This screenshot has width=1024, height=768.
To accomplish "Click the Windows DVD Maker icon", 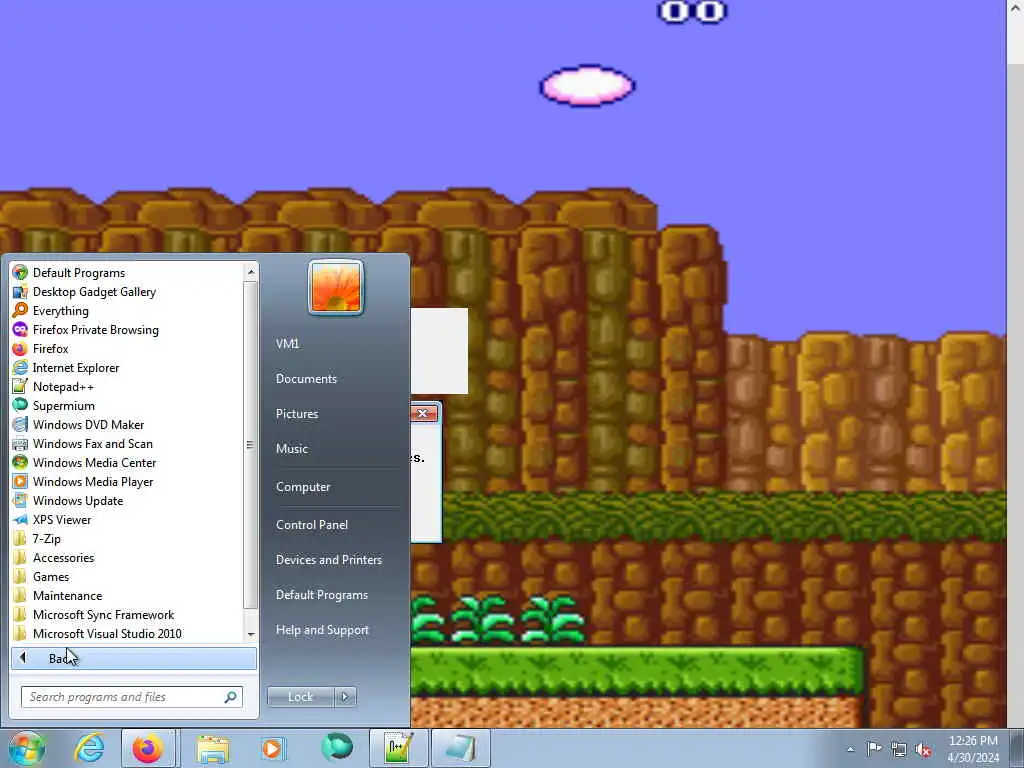I will (x=20, y=424).
